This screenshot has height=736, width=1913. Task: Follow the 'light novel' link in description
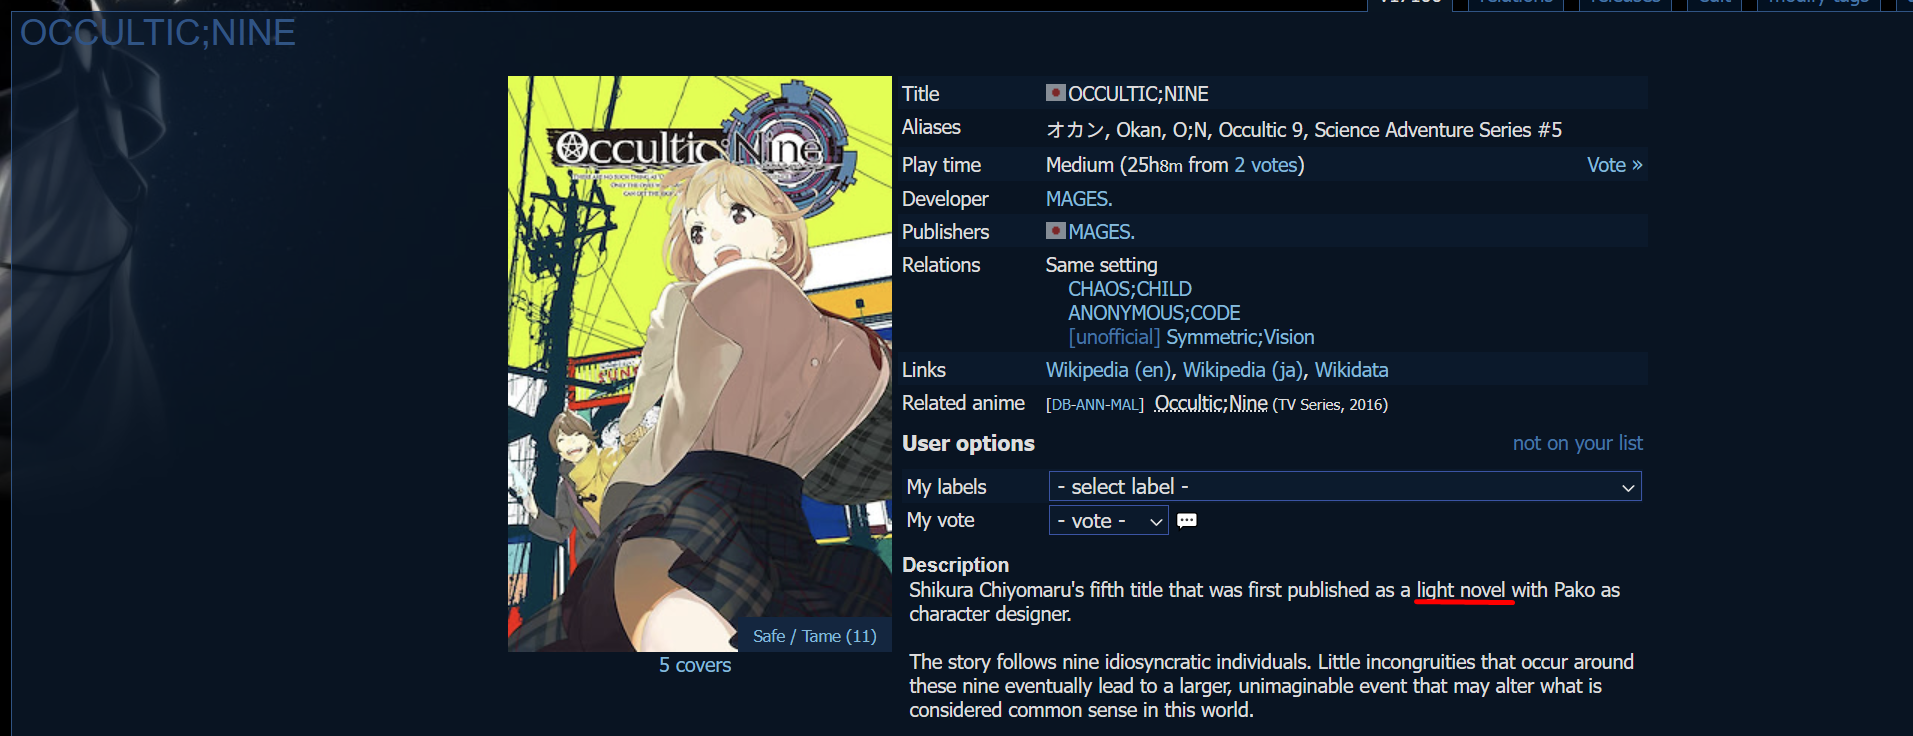tap(1461, 590)
